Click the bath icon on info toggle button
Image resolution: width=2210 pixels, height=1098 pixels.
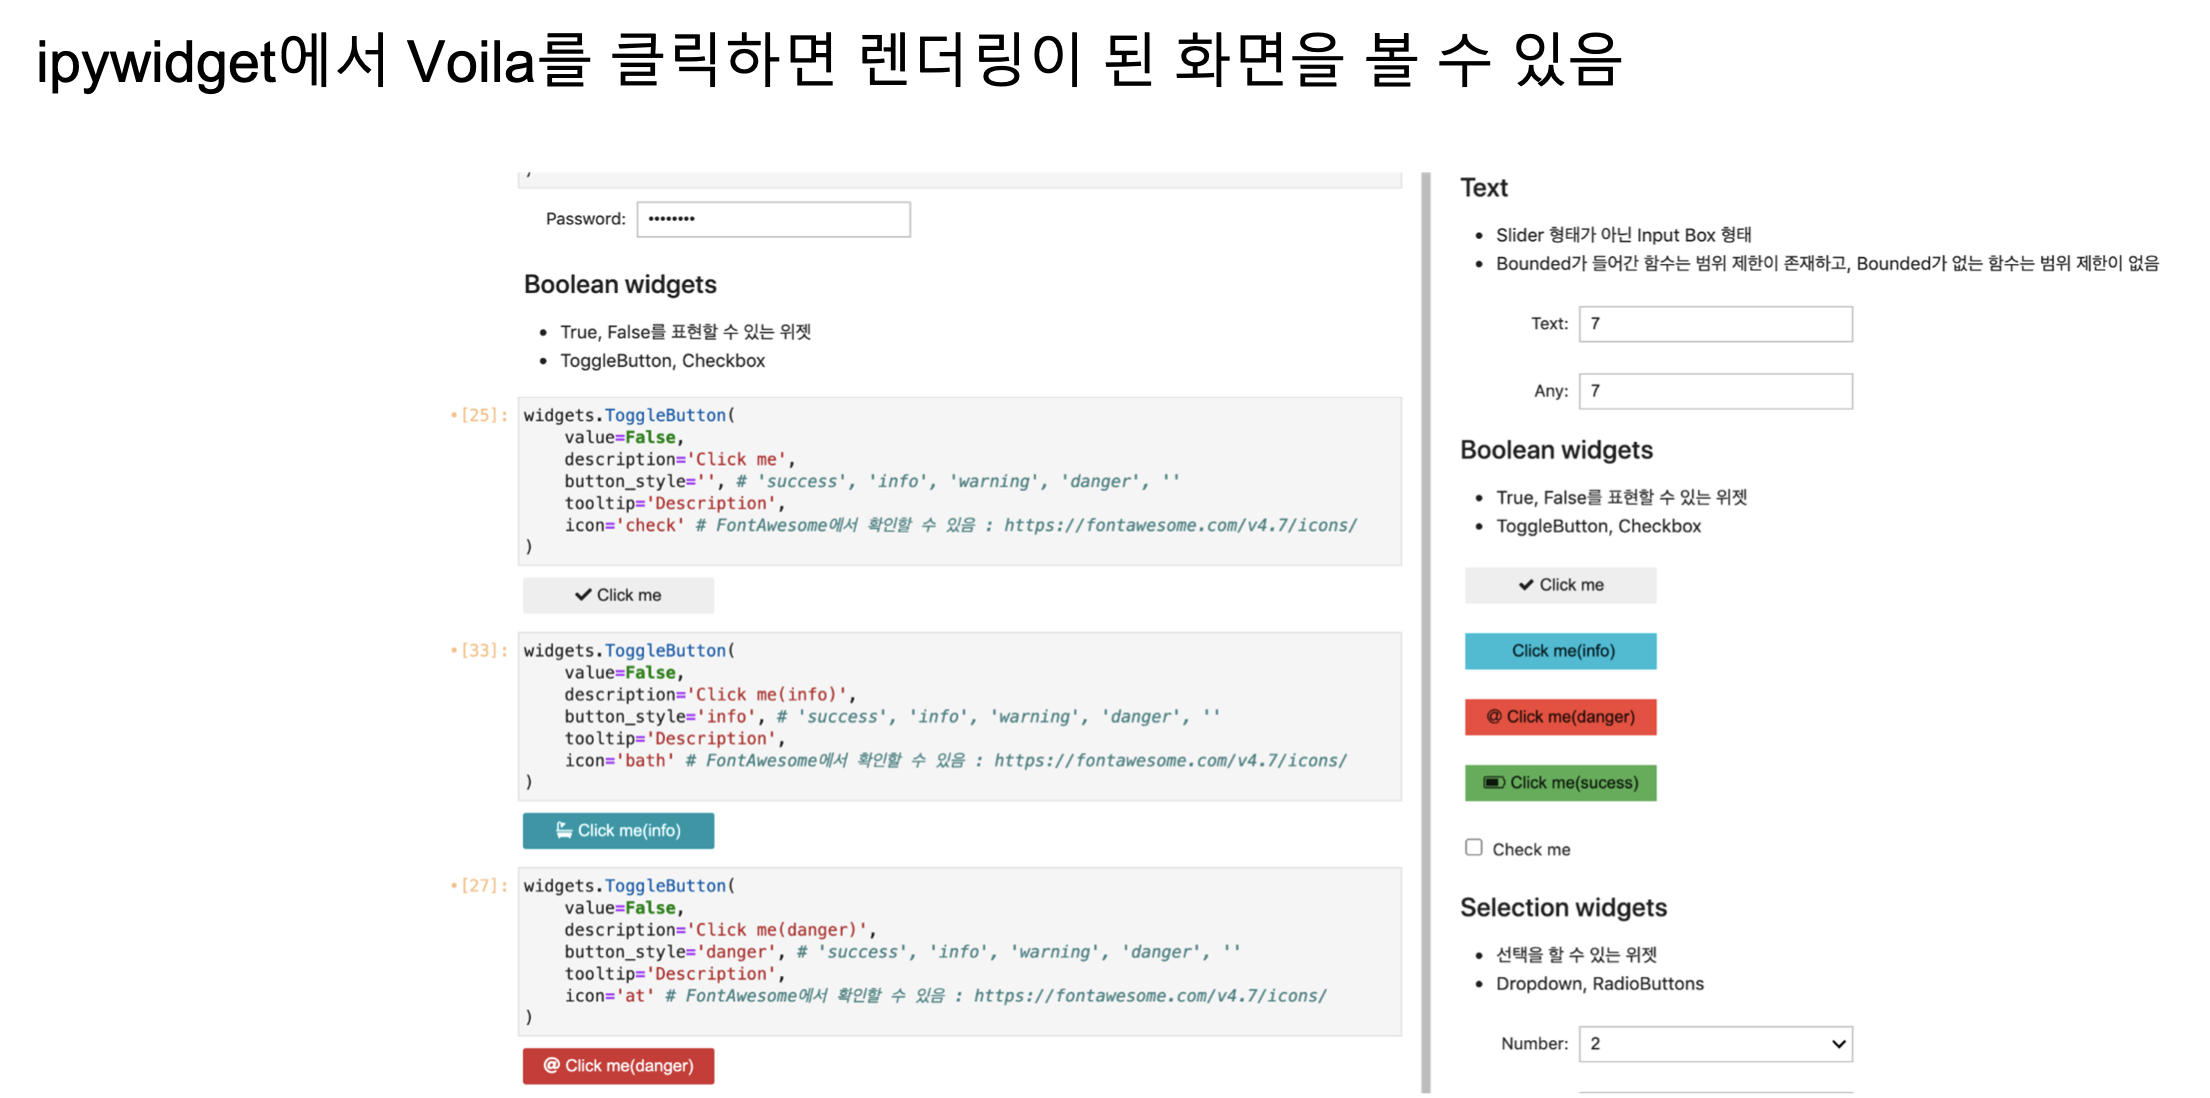pos(564,830)
